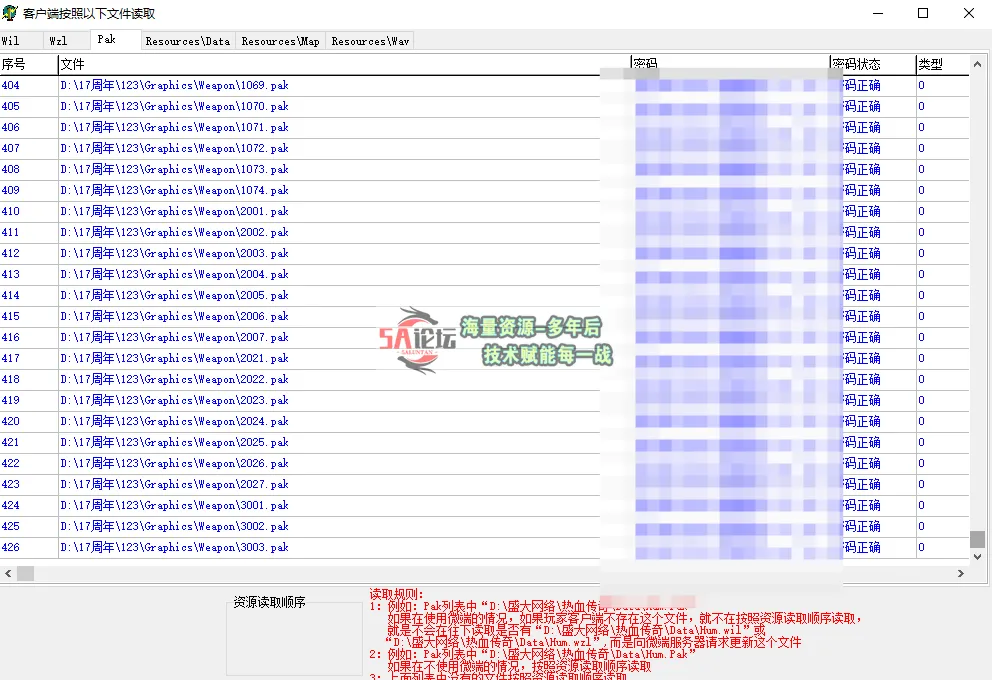The height and width of the screenshot is (680, 992).
Task: Select row with Weapon\3001.pak
Action: [485, 505]
